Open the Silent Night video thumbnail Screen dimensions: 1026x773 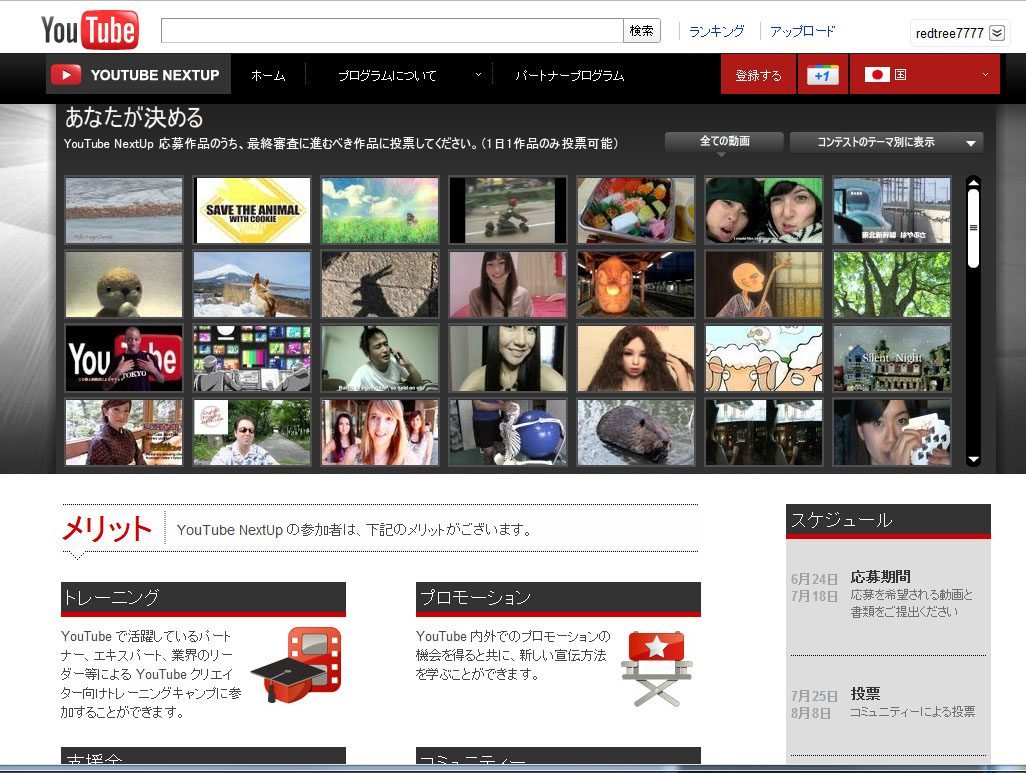(892, 359)
